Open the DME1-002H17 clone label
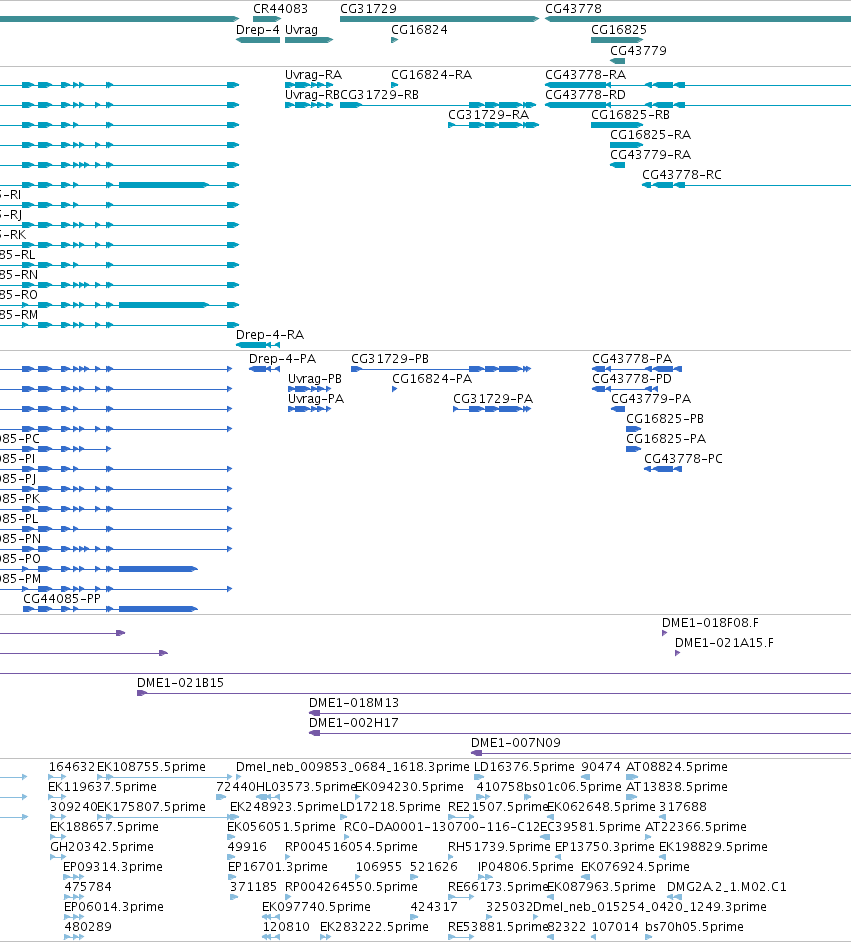This screenshot has width=851, height=942. coord(354,723)
